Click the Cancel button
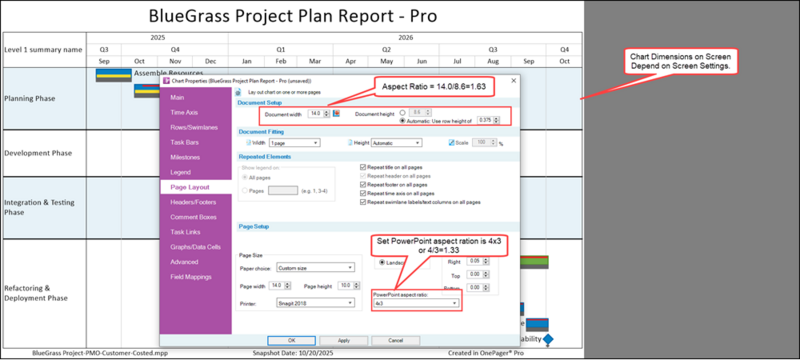 (395, 340)
